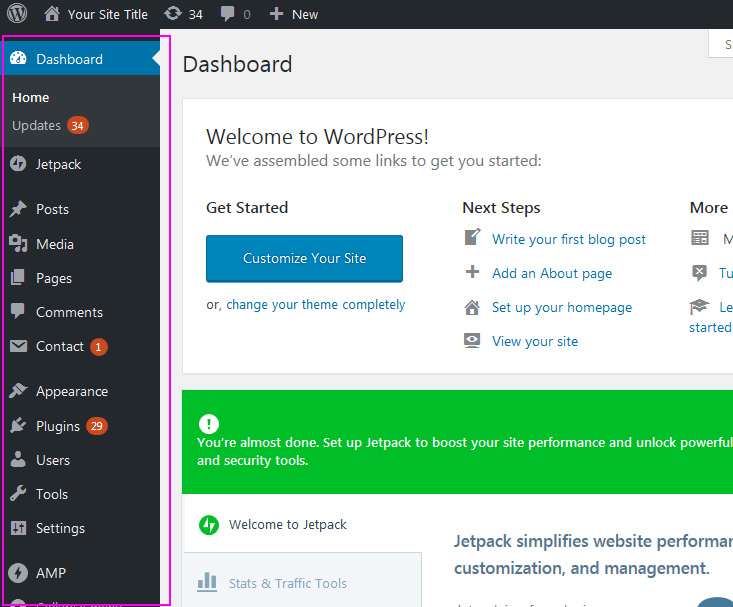Click the pencil icon beside Write your first blog post
The height and width of the screenshot is (607, 733).
(x=472, y=238)
